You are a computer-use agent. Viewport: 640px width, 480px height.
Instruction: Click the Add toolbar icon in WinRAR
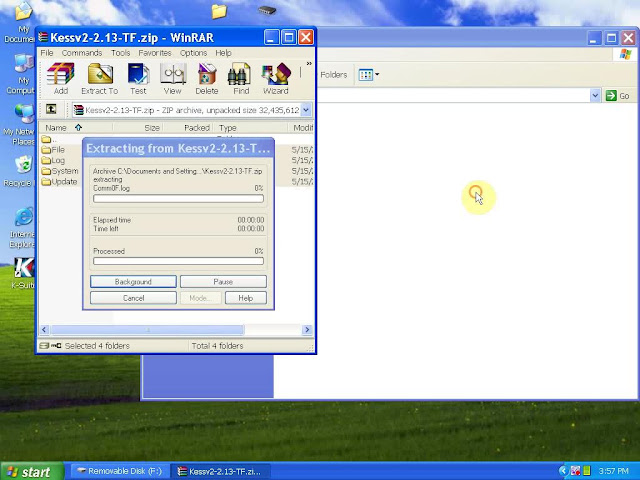click(60, 79)
